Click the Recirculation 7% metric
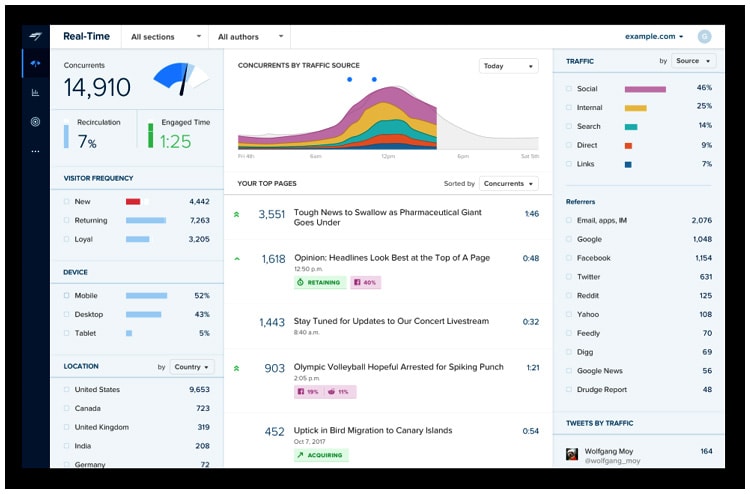 coord(93,134)
